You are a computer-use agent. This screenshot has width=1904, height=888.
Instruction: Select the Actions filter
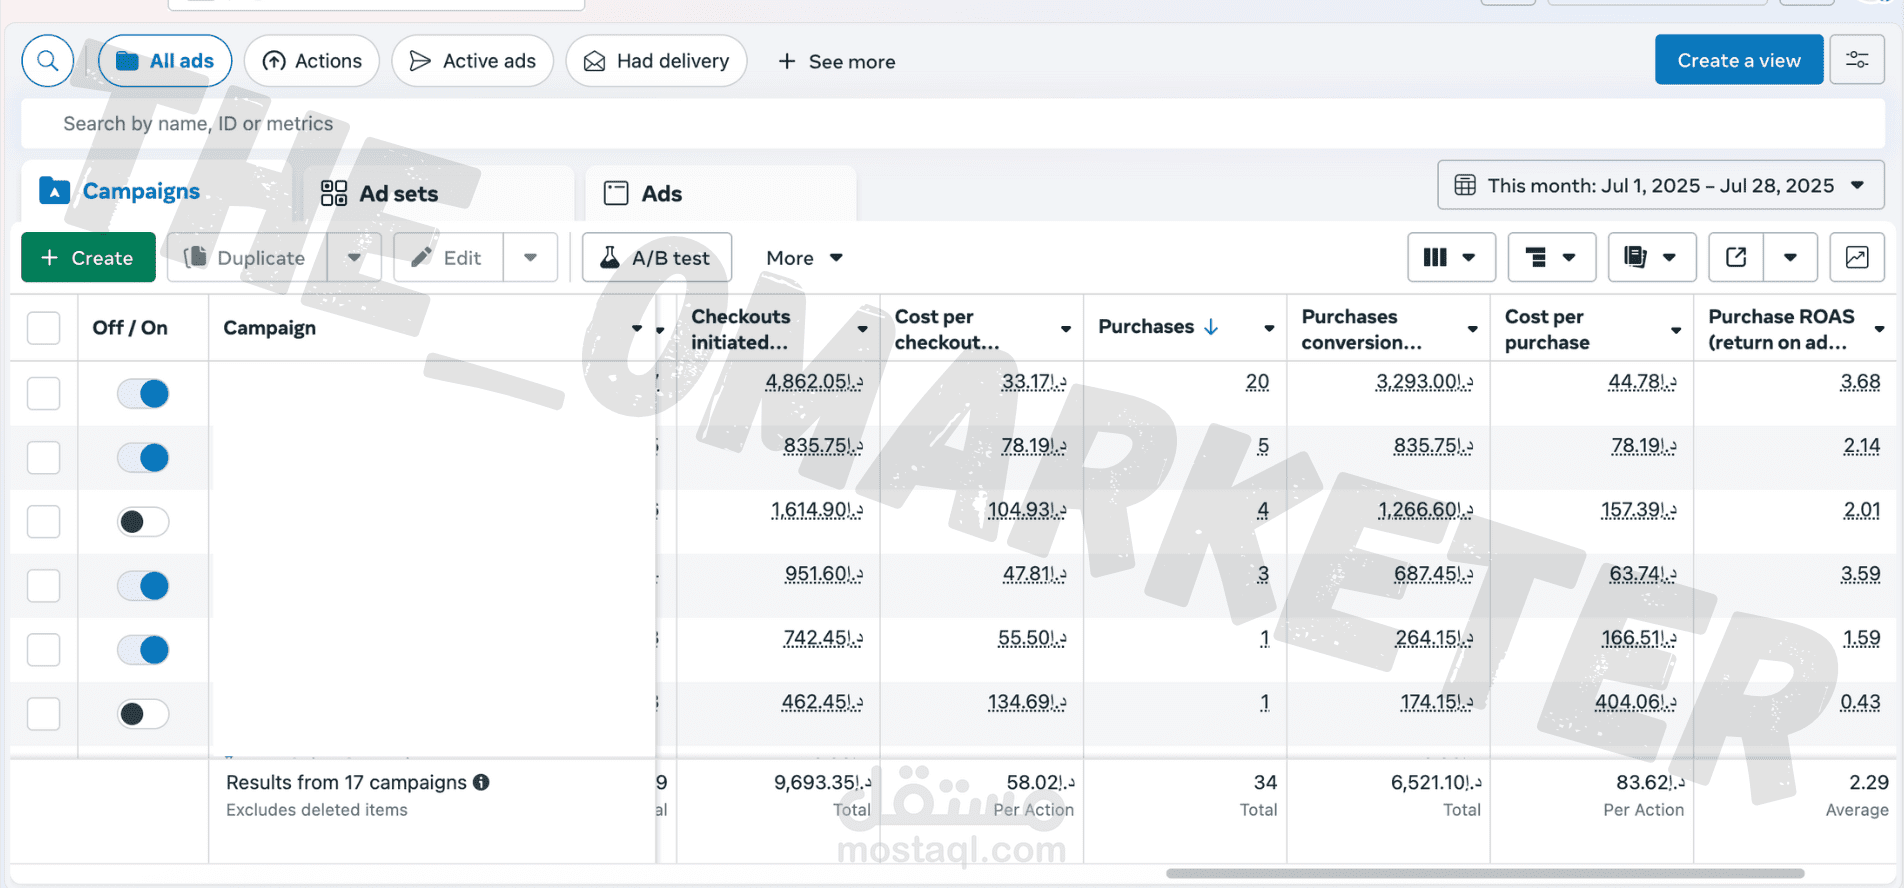coord(312,61)
